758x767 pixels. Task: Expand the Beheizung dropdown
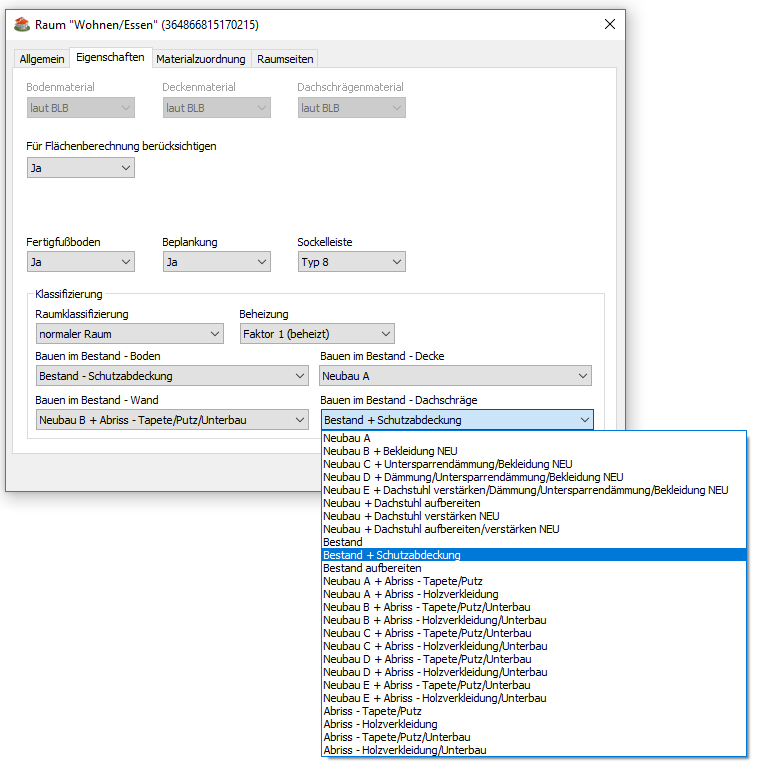click(x=317, y=334)
